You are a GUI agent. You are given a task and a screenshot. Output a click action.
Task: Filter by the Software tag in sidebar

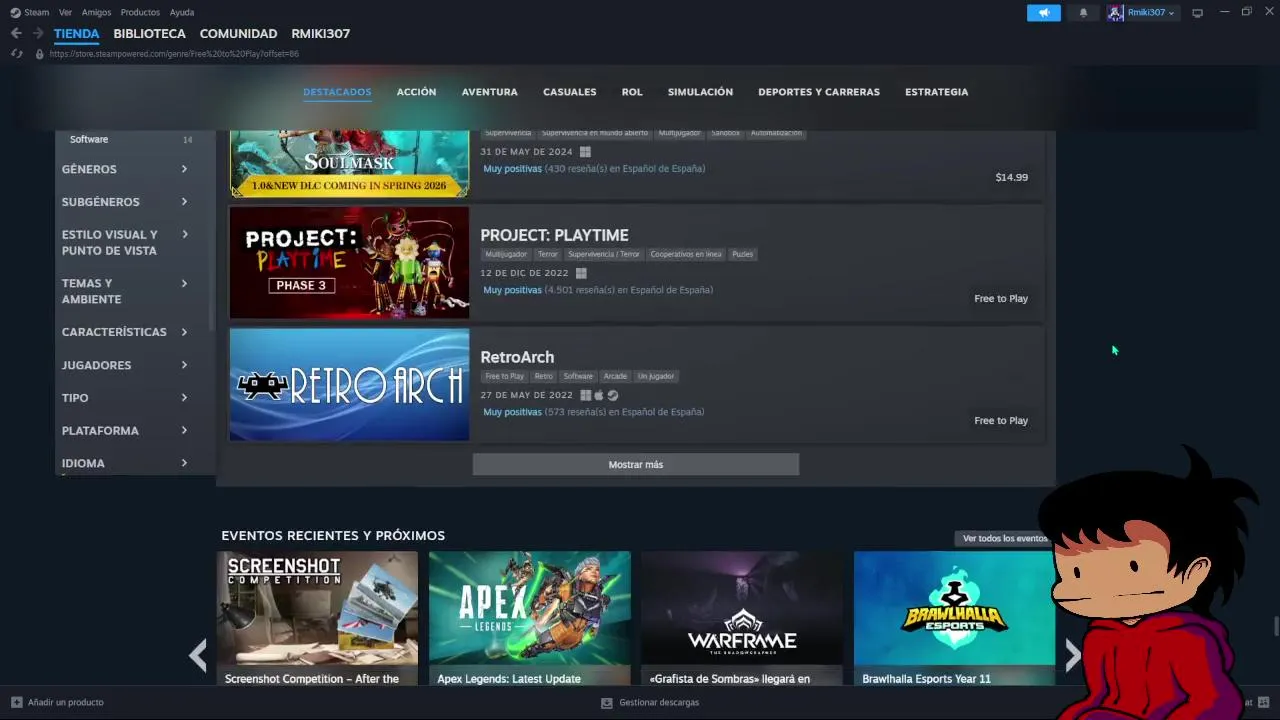point(89,139)
